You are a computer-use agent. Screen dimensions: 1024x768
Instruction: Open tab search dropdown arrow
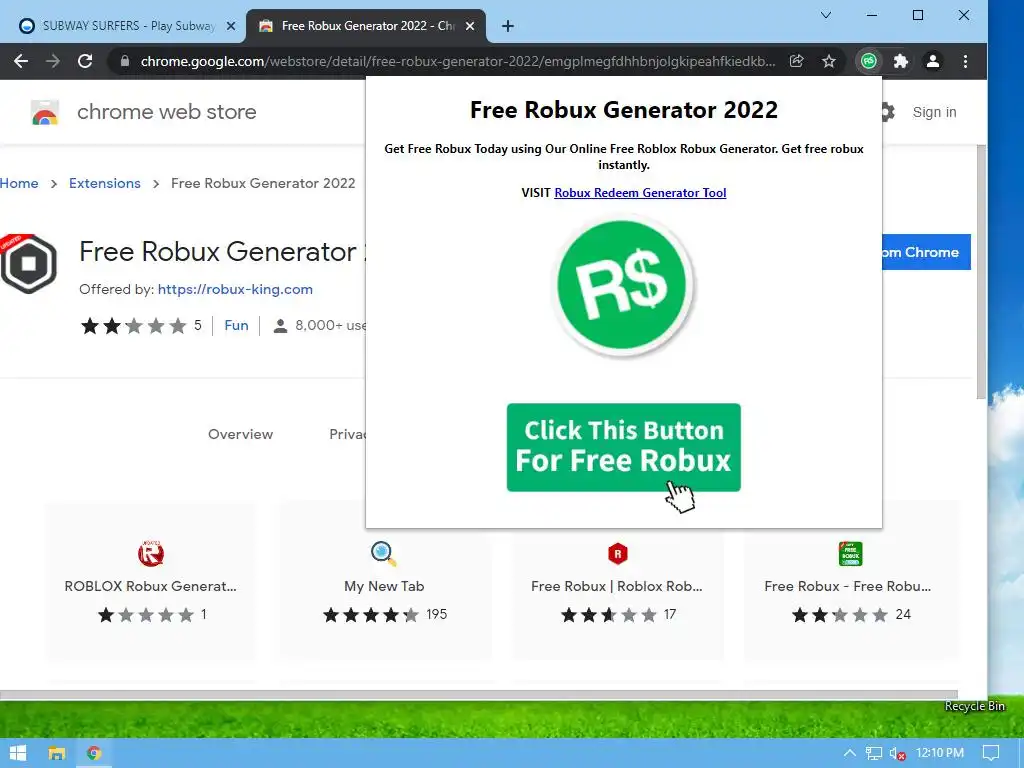[x=826, y=15]
